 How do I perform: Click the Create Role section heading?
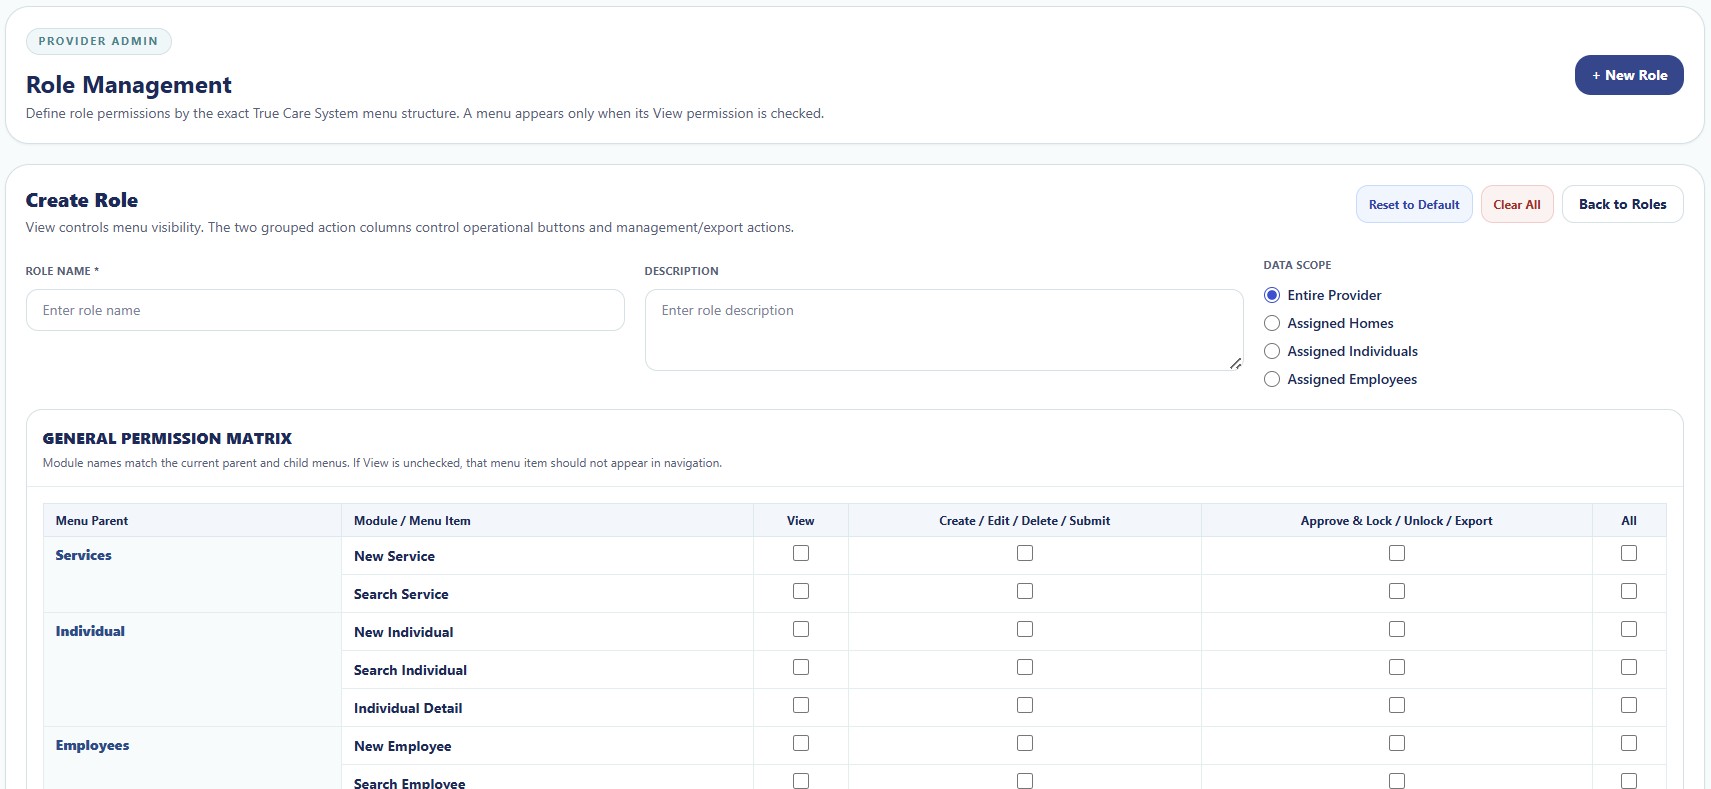[x=82, y=200]
